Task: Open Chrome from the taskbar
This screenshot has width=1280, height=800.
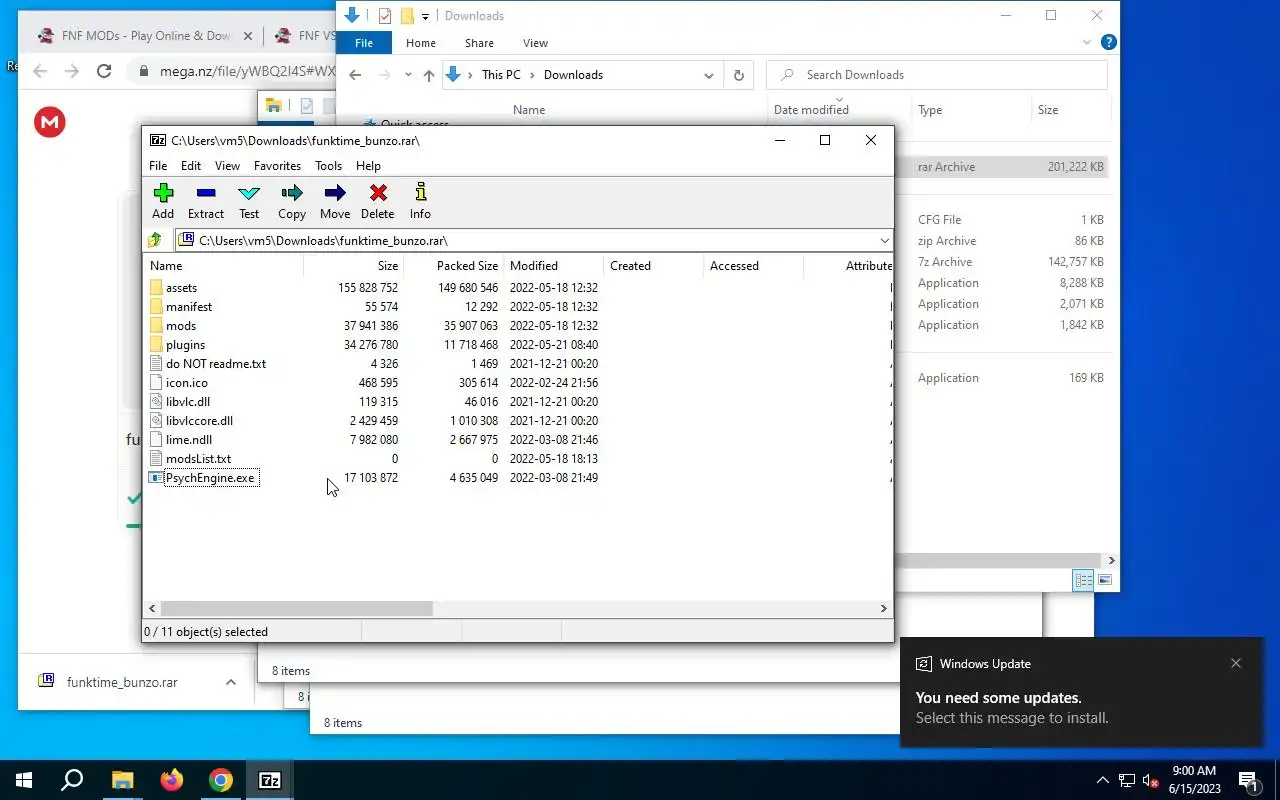Action: [x=221, y=780]
